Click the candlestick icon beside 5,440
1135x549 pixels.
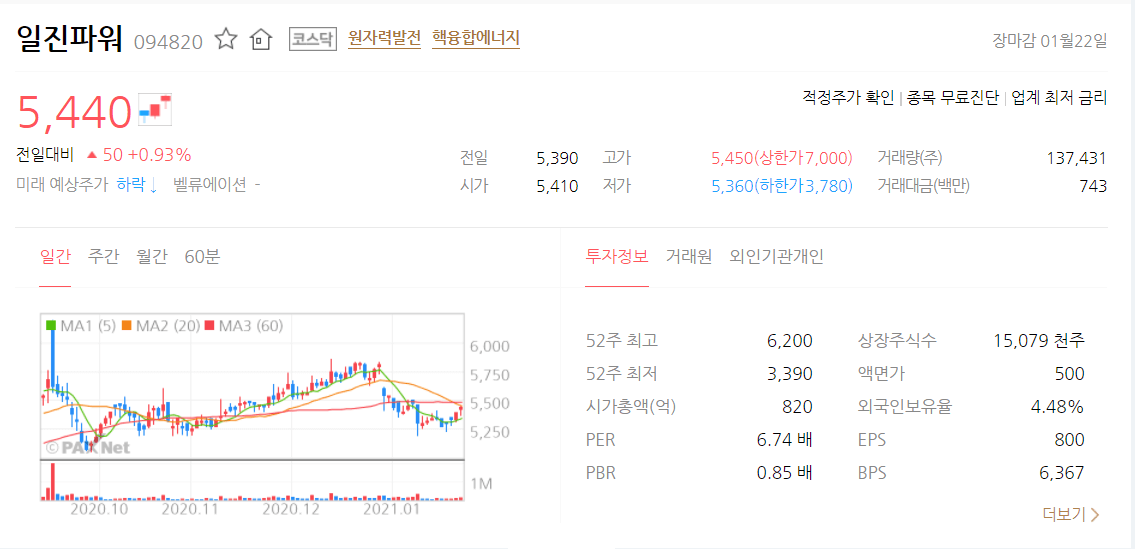[155, 109]
